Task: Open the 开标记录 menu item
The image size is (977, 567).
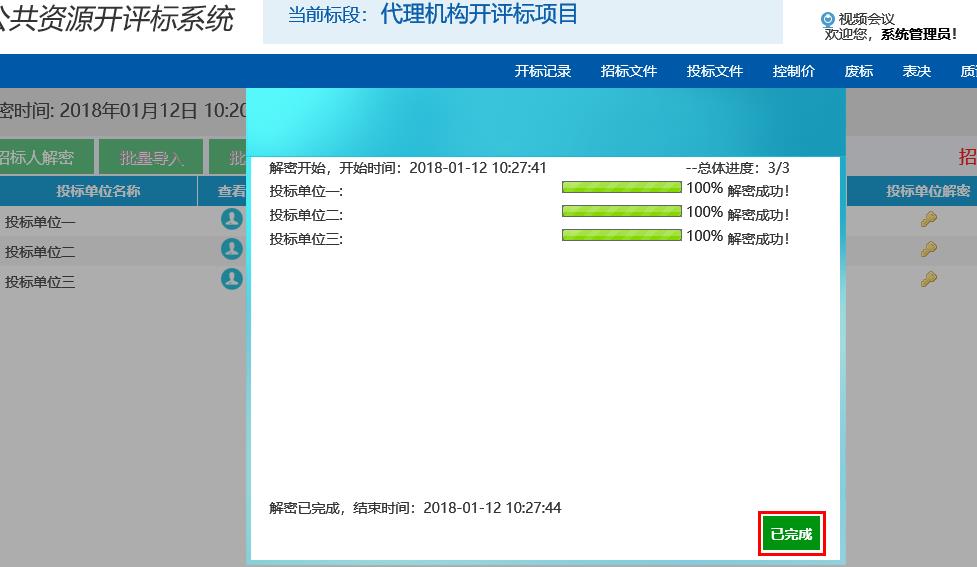Action: [x=543, y=71]
